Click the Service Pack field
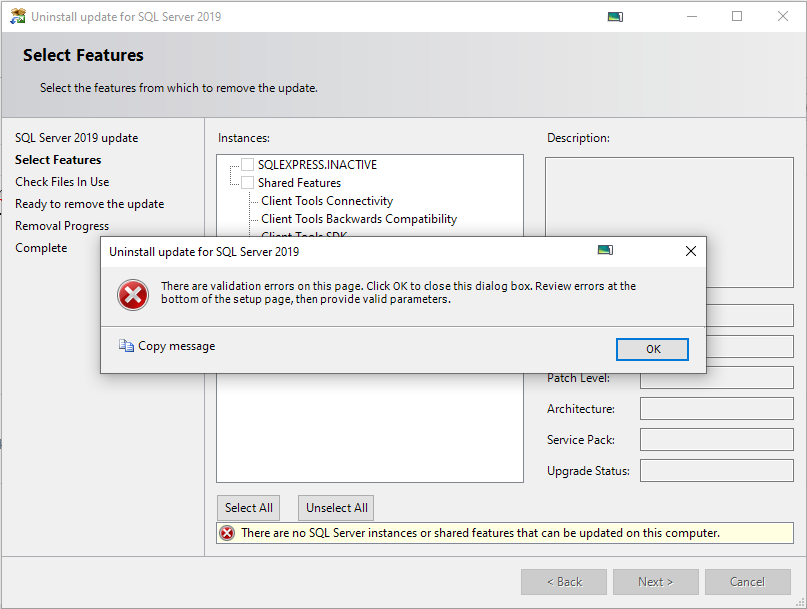 point(716,440)
